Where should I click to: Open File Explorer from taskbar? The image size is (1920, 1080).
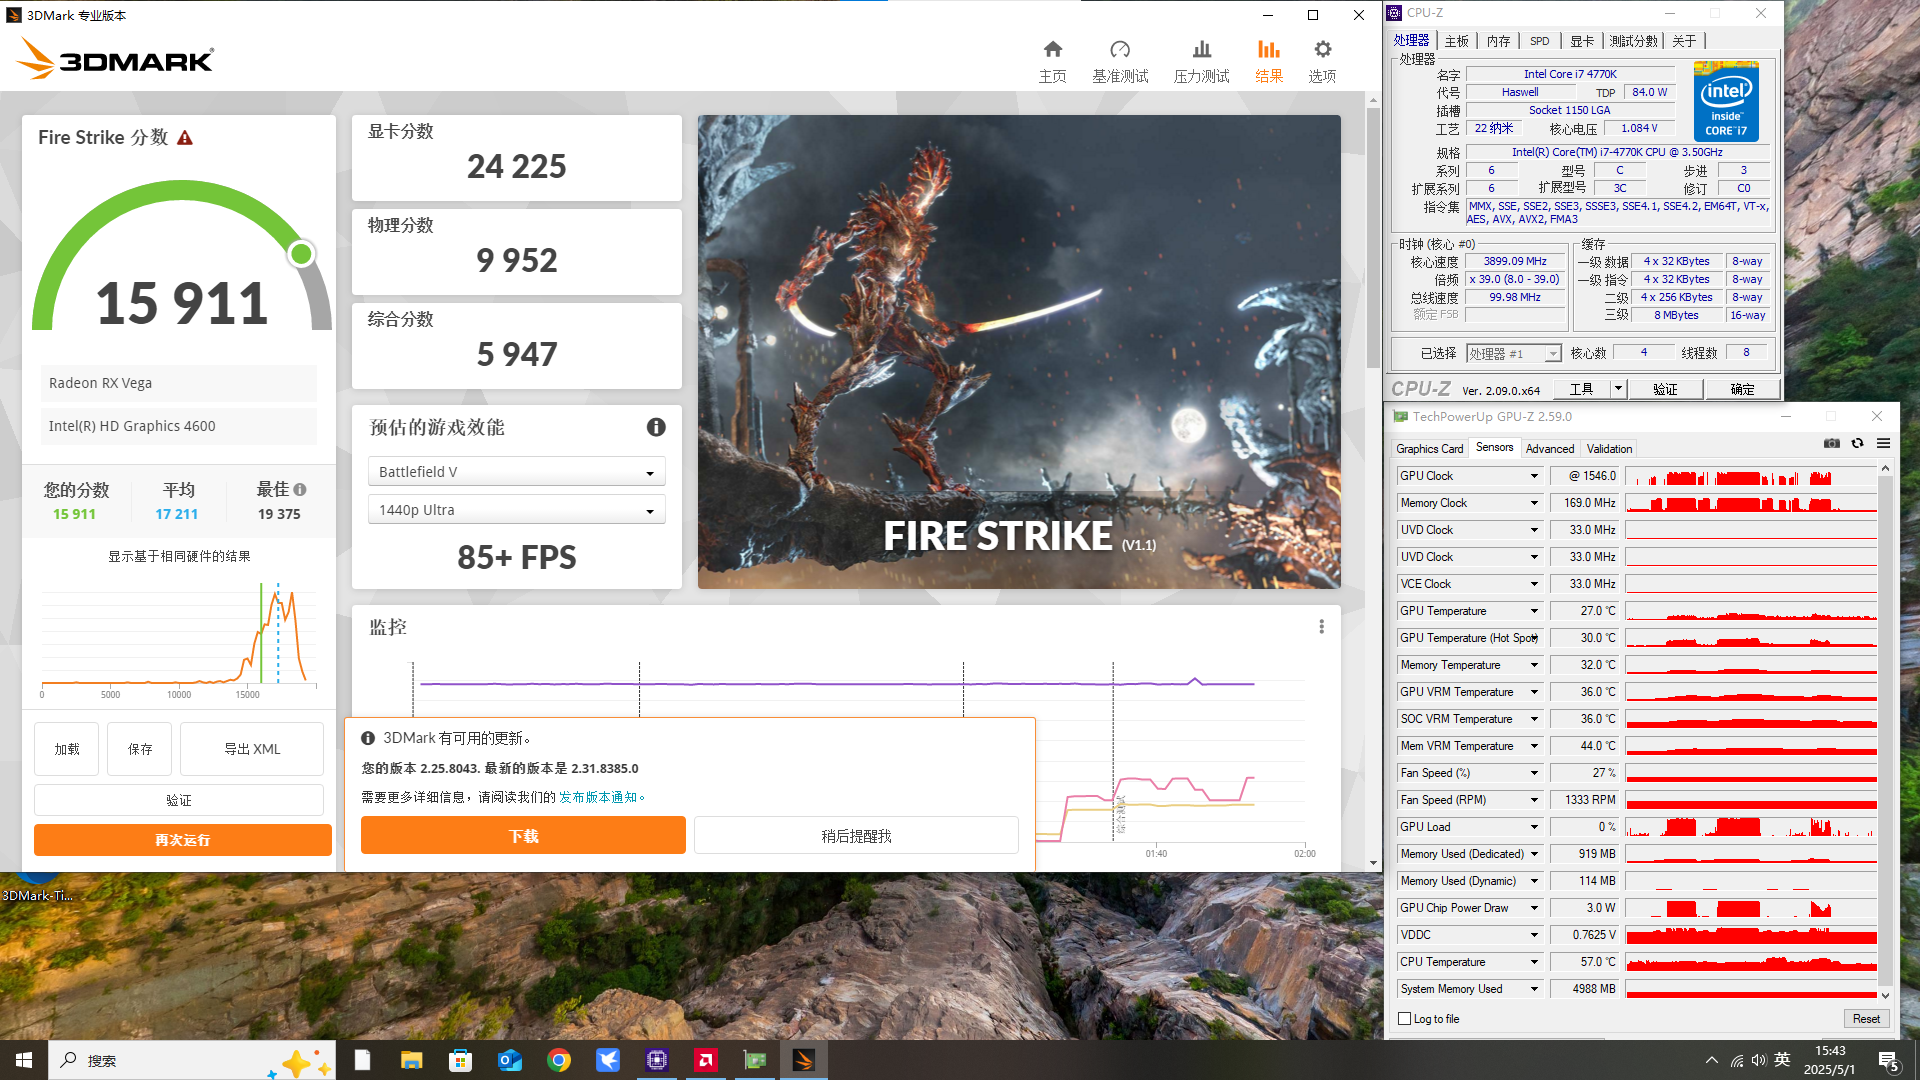coord(411,1060)
